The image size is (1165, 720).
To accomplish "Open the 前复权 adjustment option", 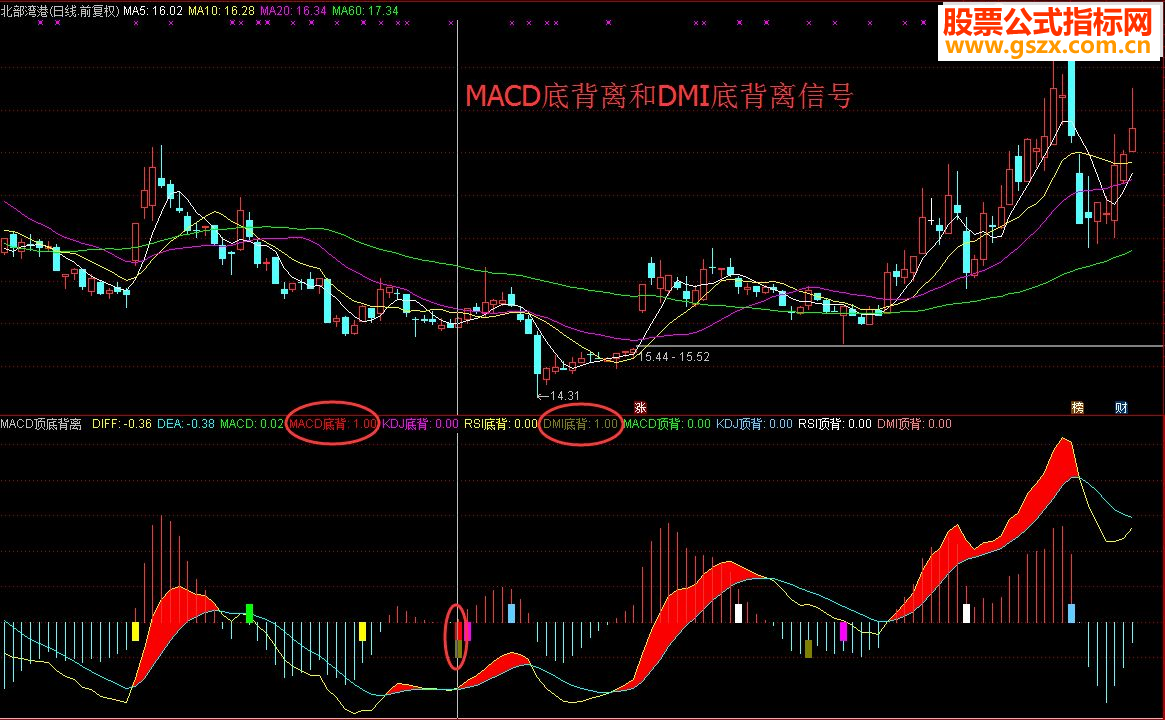I will [x=100, y=8].
